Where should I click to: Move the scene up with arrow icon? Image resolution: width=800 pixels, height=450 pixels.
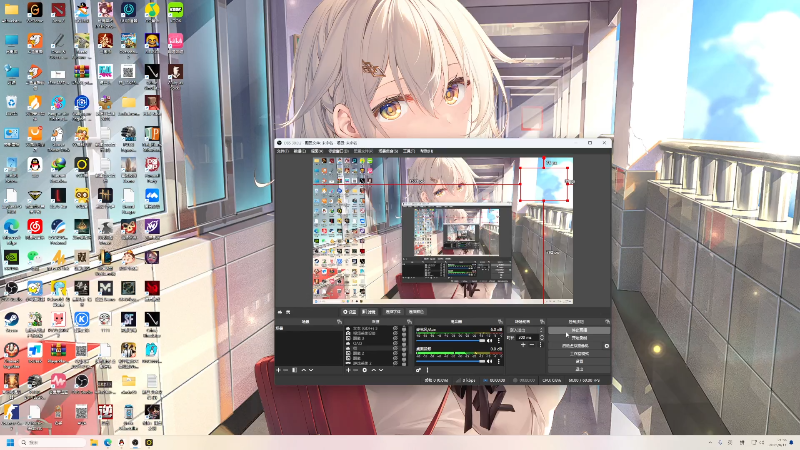[x=304, y=370]
